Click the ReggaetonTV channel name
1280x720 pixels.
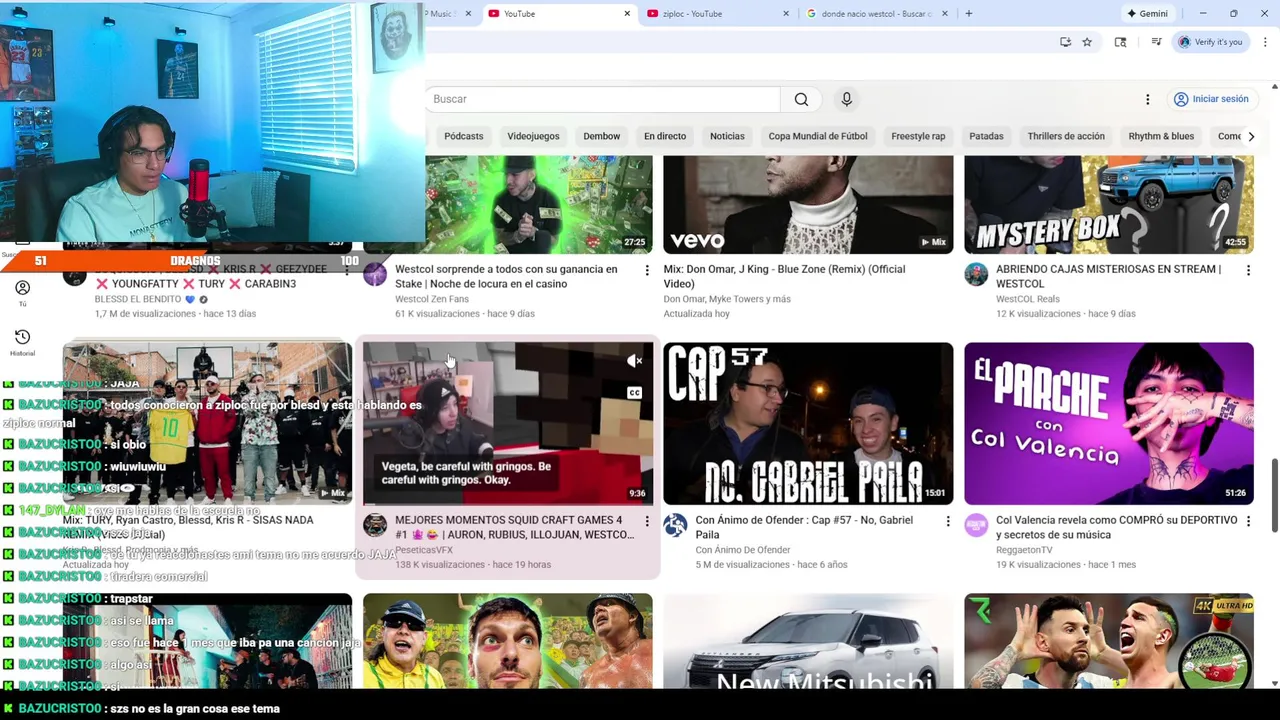point(1024,550)
